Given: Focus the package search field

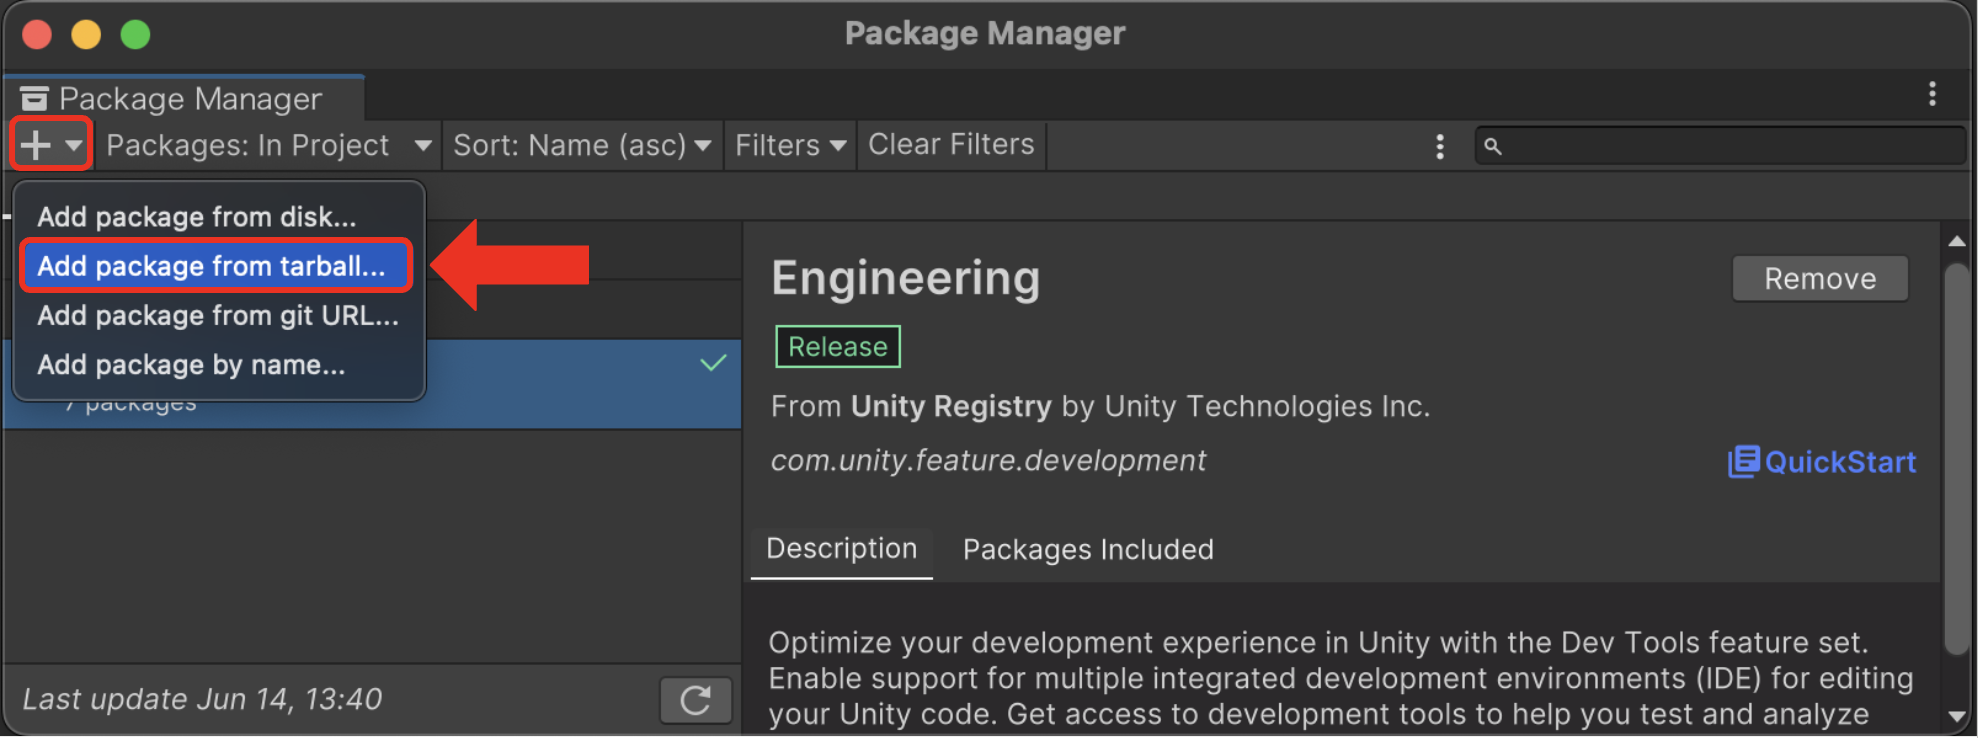Looking at the screenshot, I should point(1720,146).
